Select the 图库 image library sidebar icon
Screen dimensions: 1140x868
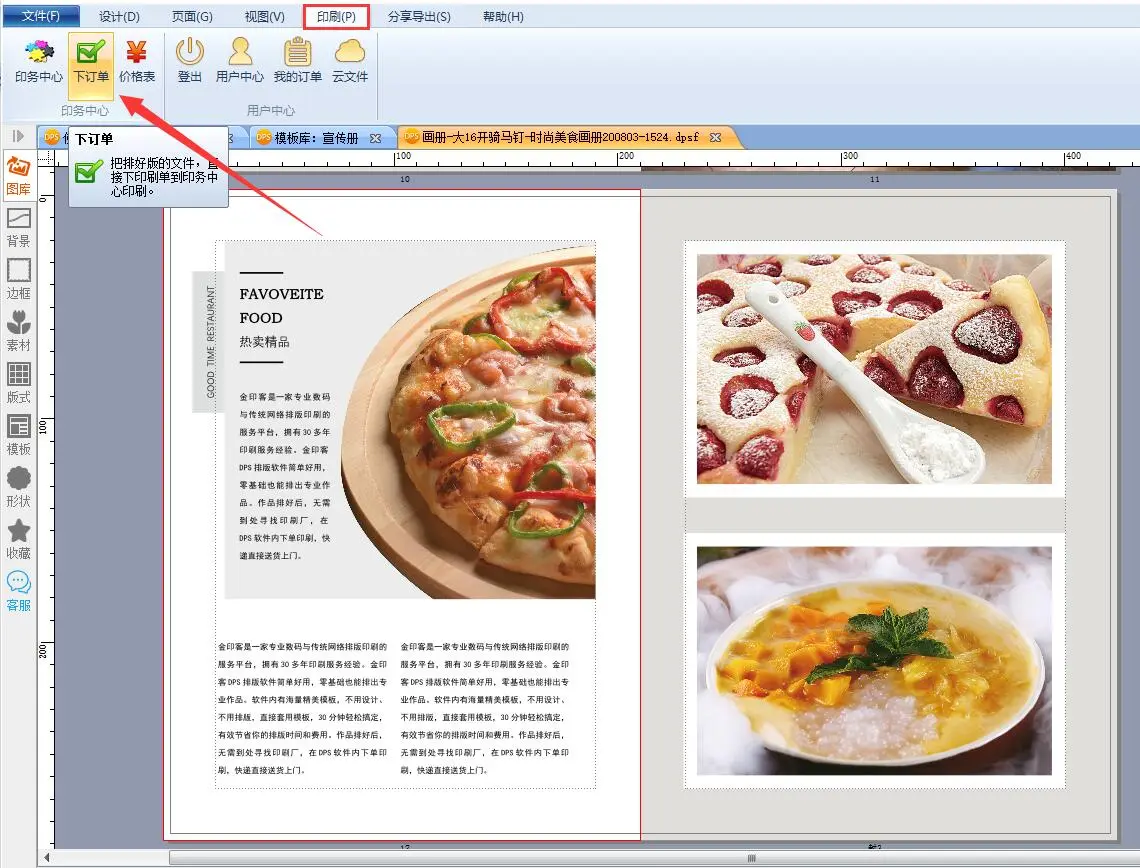point(18,175)
